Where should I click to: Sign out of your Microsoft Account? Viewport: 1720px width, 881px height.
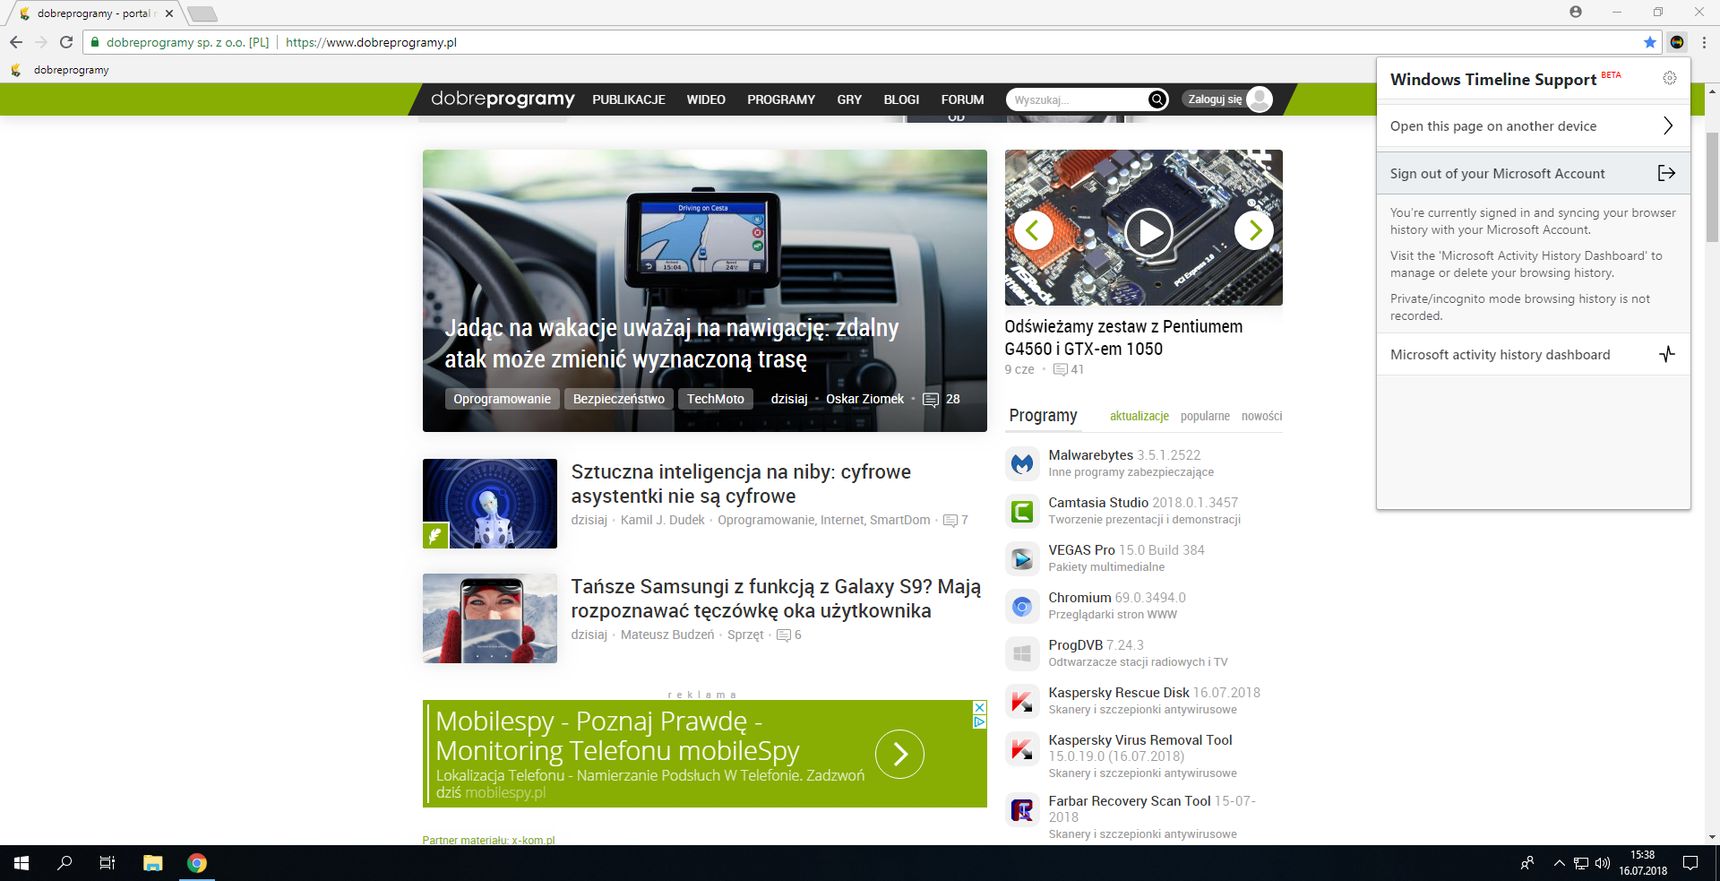[x=1533, y=173]
